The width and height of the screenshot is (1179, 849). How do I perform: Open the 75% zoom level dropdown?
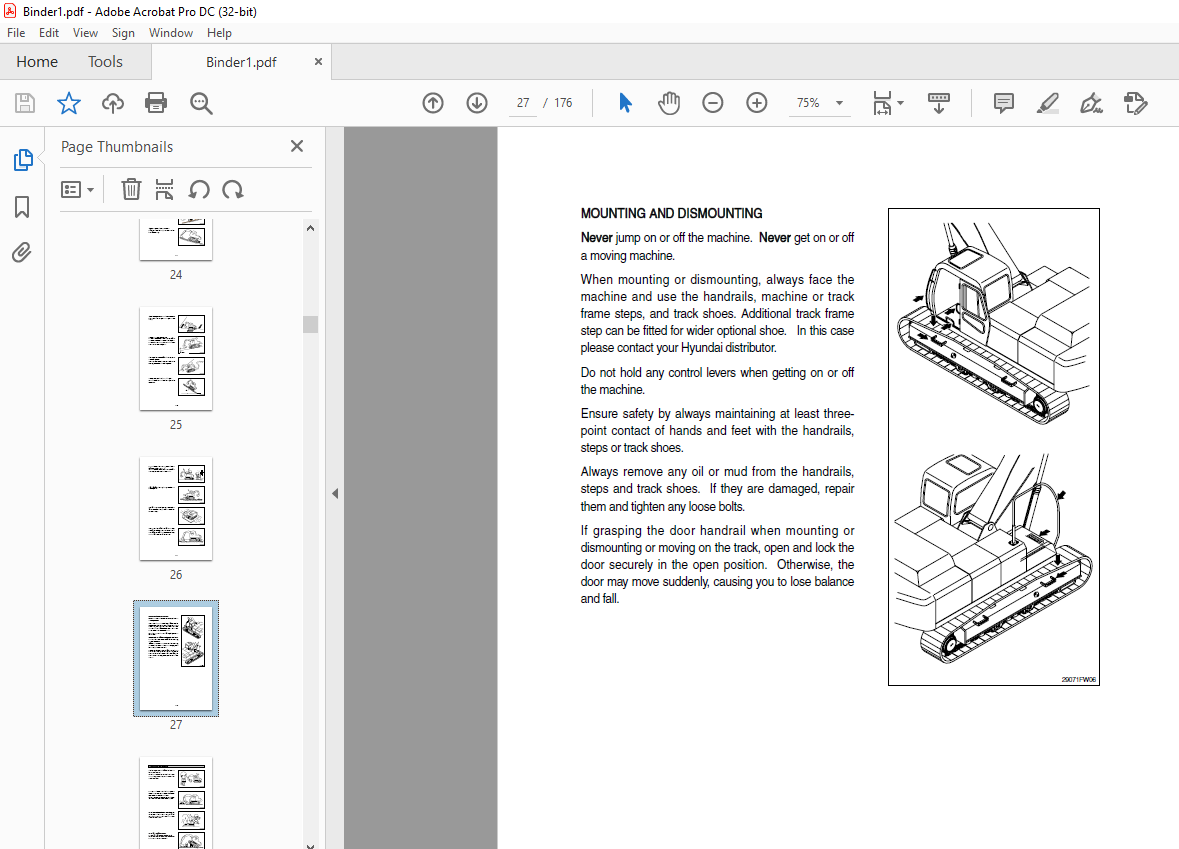[x=838, y=103]
